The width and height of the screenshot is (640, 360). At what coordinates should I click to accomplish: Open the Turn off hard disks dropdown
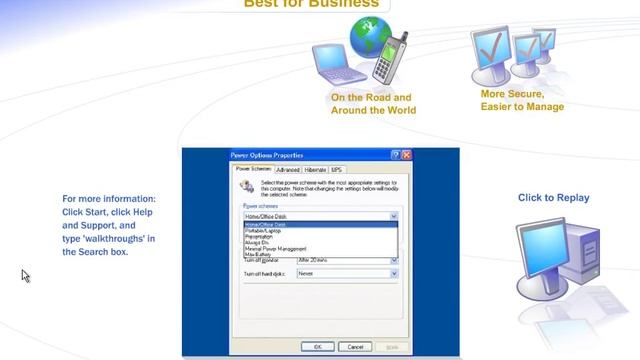(x=394, y=273)
